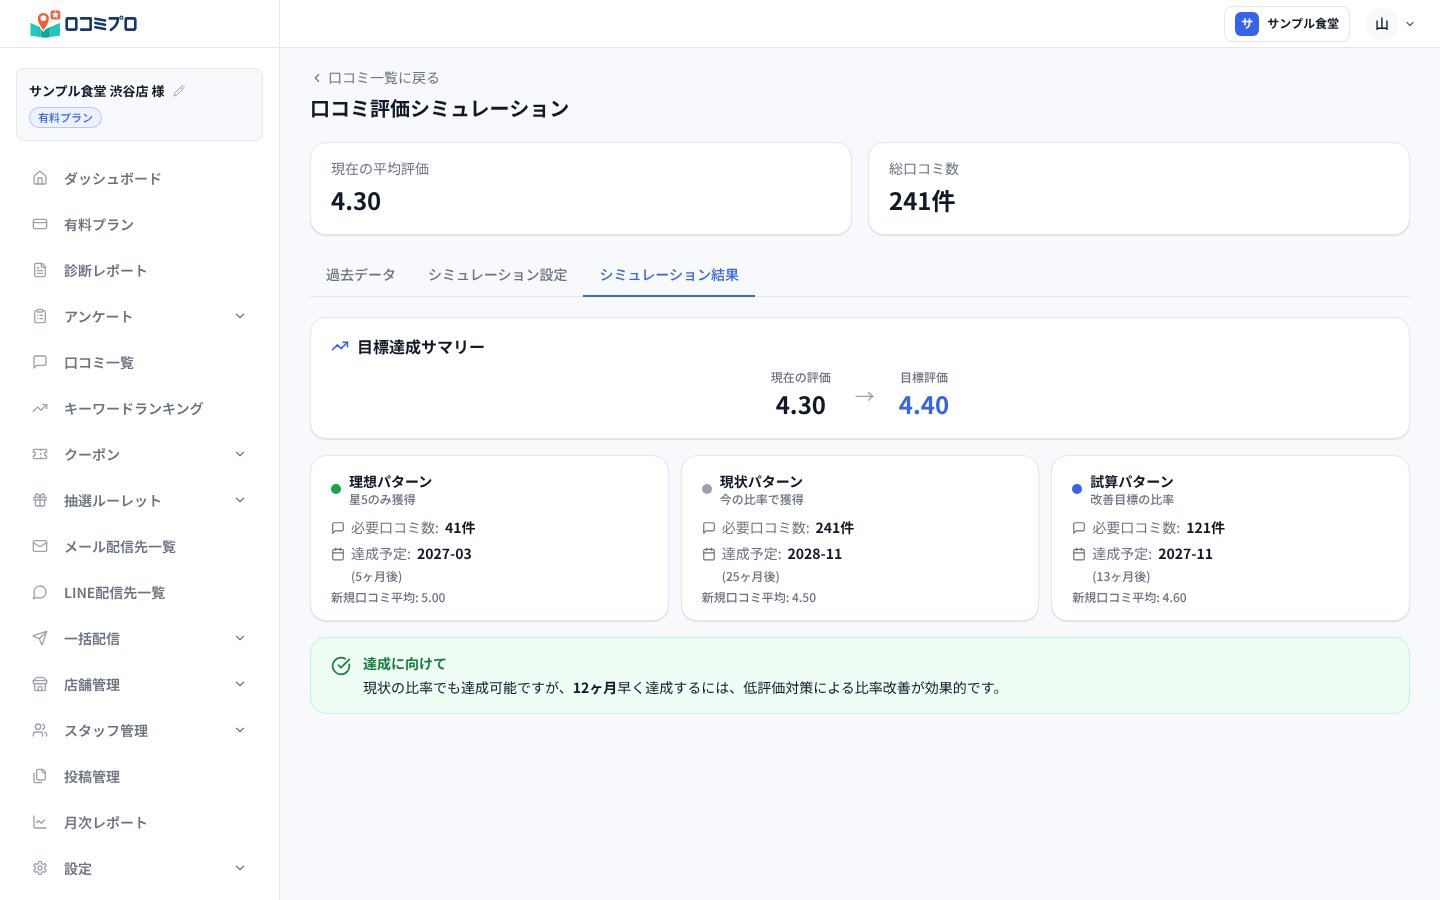Expand the アンケート submenu chevron
Image resolution: width=1440 pixels, height=900 pixels.
pos(240,316)
